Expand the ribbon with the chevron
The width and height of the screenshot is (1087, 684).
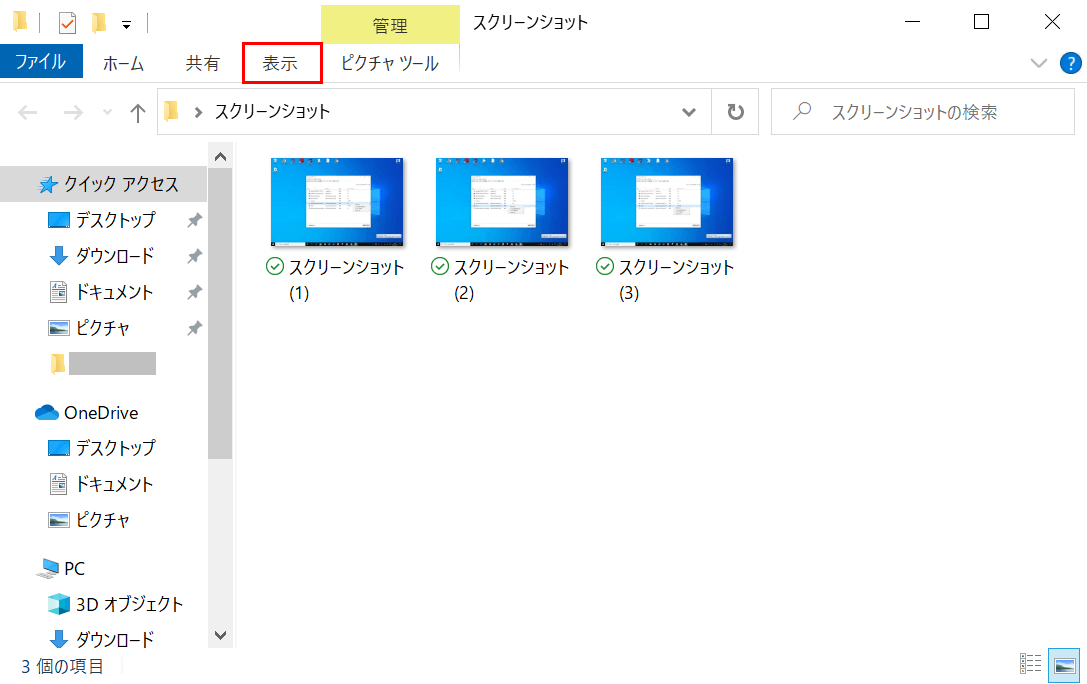[1038, 64]
